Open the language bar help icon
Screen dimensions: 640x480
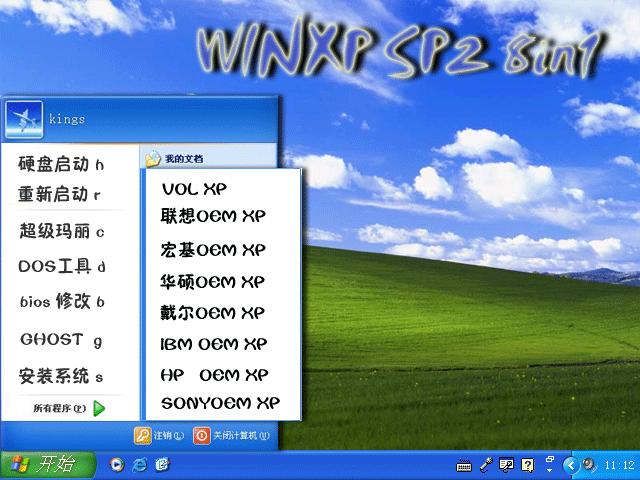tap(528, 465)
